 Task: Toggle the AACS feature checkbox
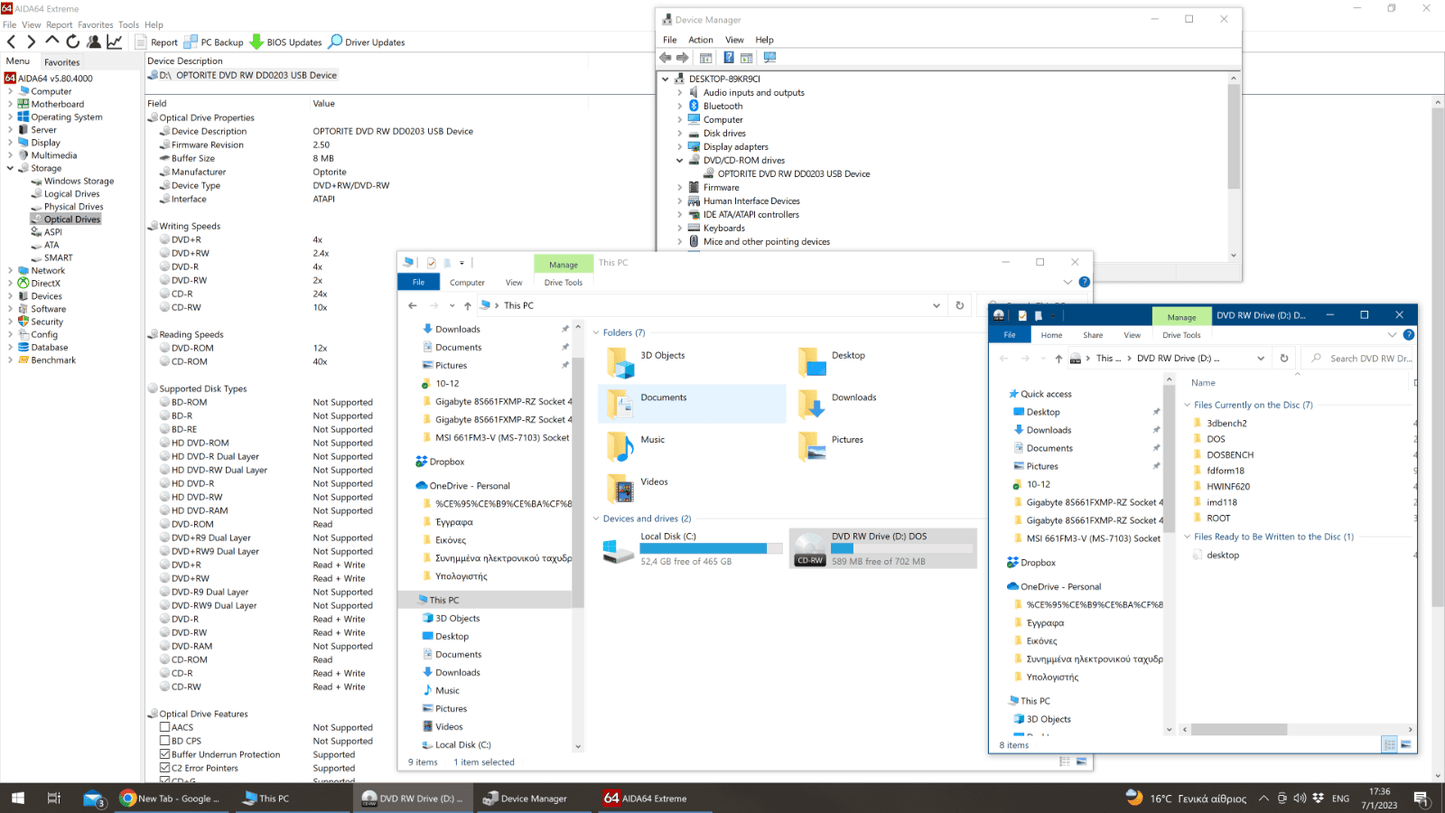pos(165,728)
